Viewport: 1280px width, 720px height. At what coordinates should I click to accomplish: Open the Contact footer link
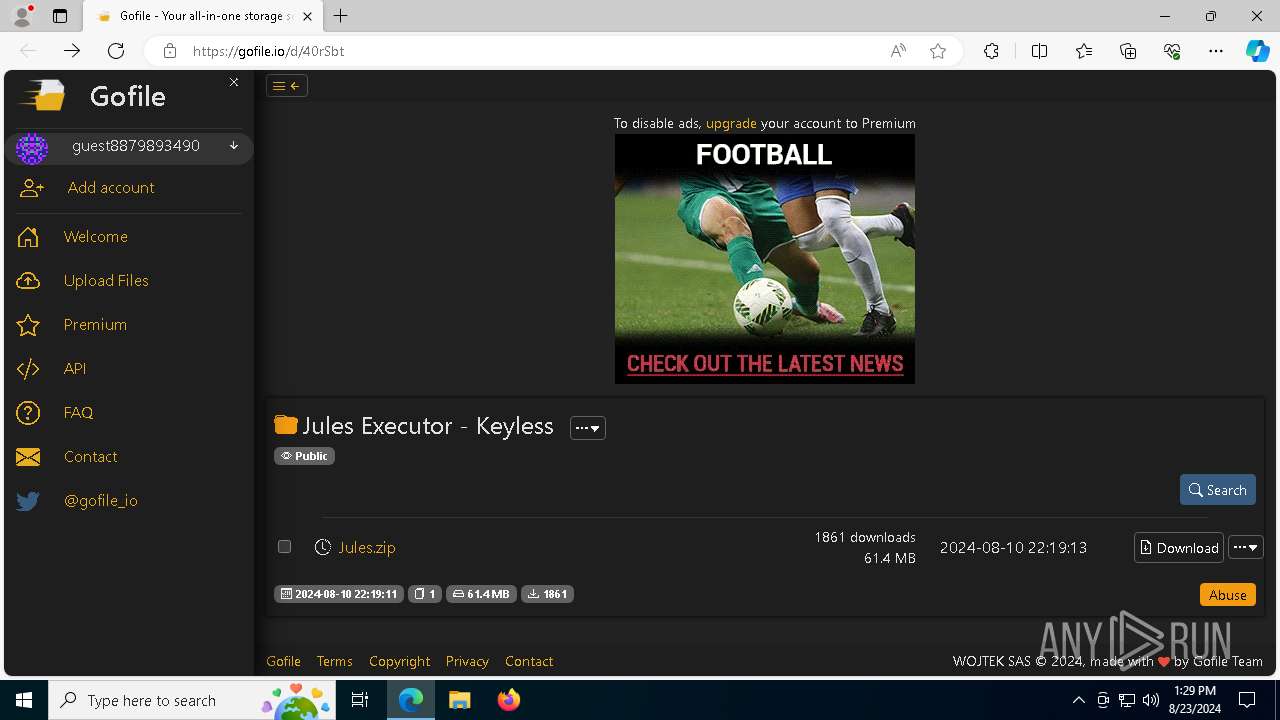[529, 661]
